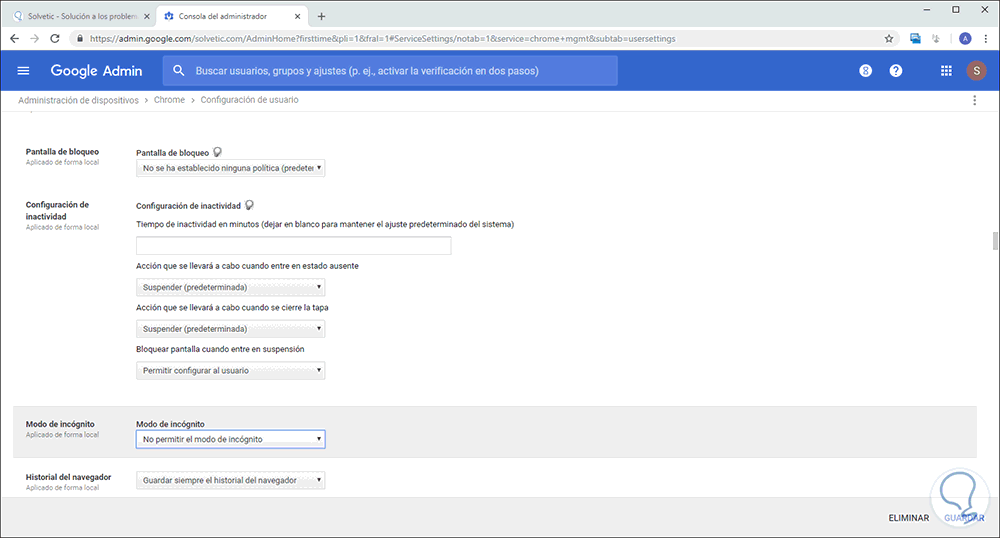Expand the Modo de incógnito dropdown
The height and width of the screenshot is (538, 1000).
231,439
